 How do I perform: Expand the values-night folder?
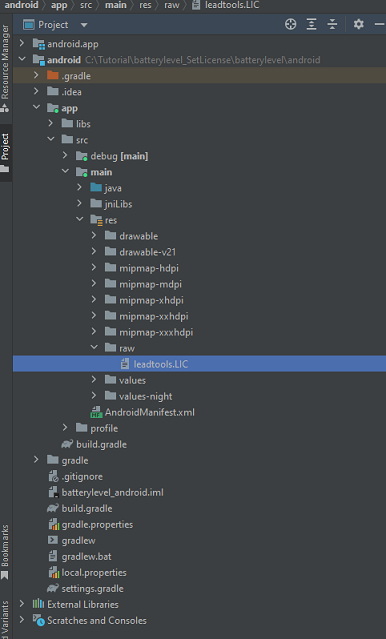[x=94, y=396]
